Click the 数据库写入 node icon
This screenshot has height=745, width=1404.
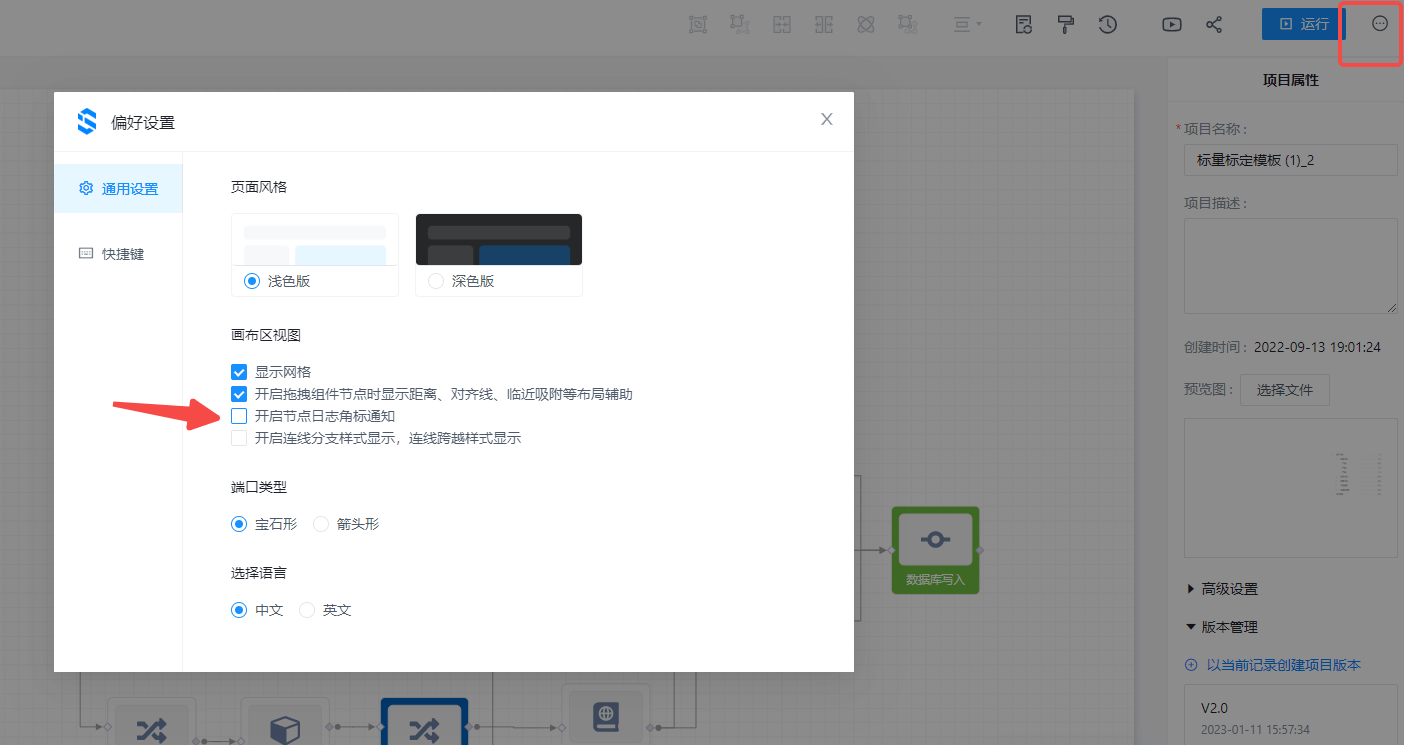pos(934,540)
